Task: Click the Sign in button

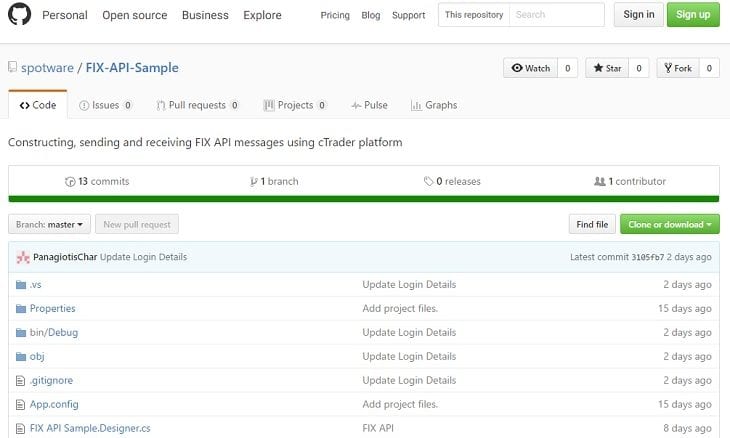Action: [639, 14]
